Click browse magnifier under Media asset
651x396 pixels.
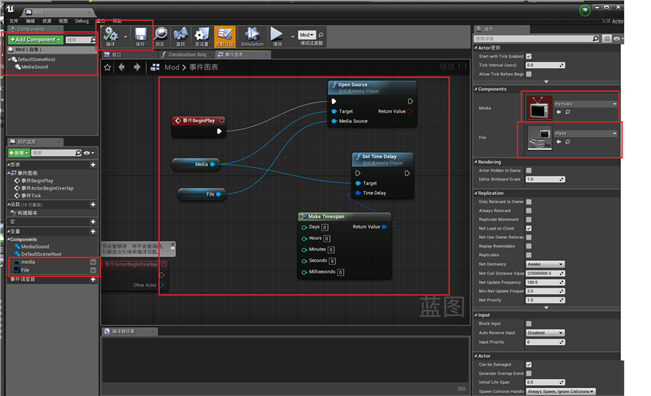[568, 112]
